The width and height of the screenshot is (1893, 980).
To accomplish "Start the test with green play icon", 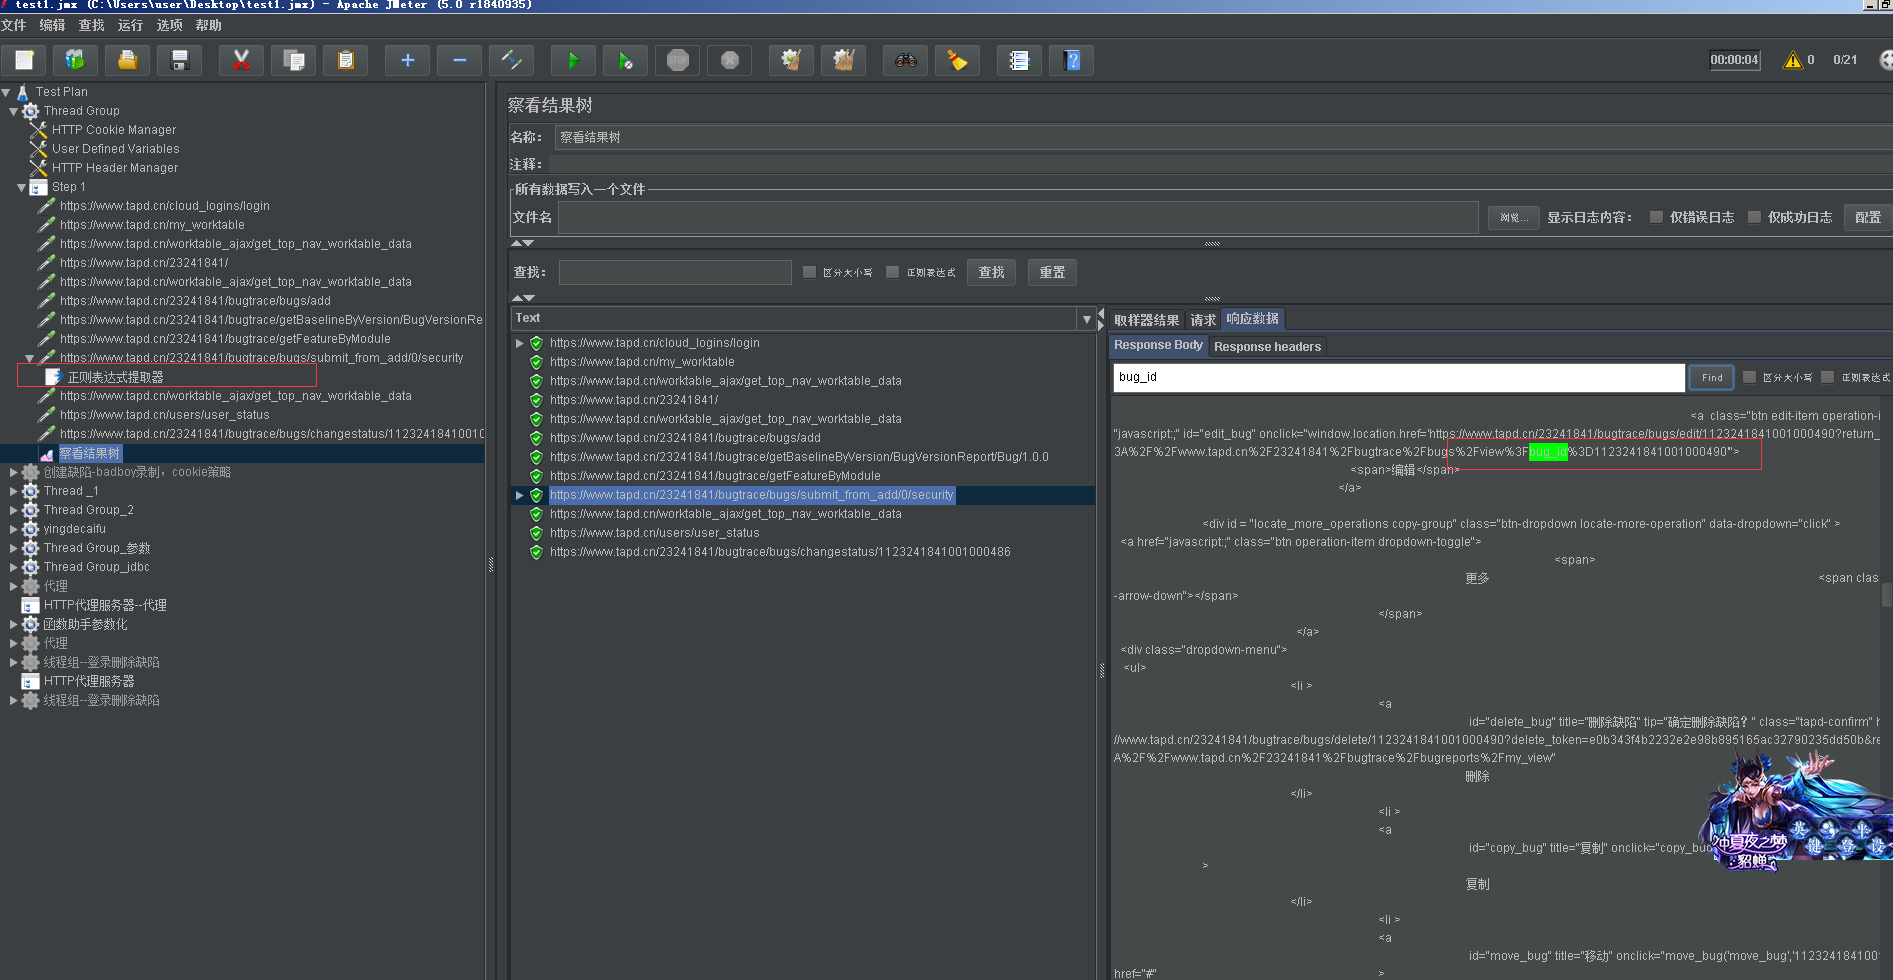I will point(573,60).
